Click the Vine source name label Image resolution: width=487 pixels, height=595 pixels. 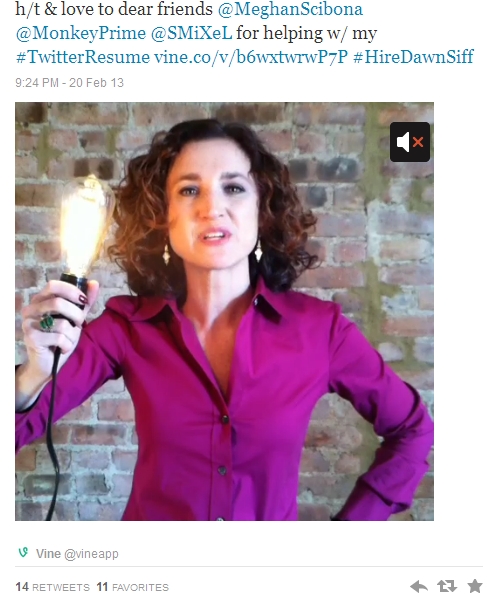pos(48,554)
